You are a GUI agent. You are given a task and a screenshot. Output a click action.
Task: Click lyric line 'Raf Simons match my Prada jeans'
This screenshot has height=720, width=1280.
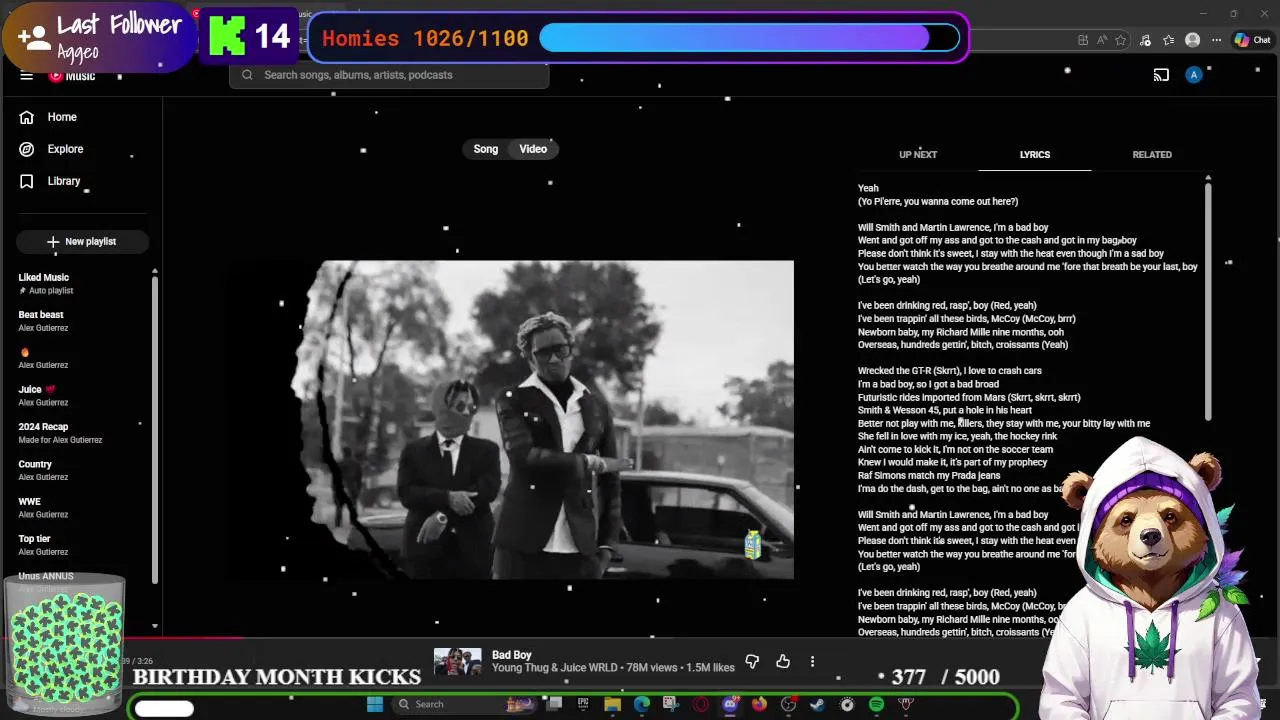click(x=929, y=475)
